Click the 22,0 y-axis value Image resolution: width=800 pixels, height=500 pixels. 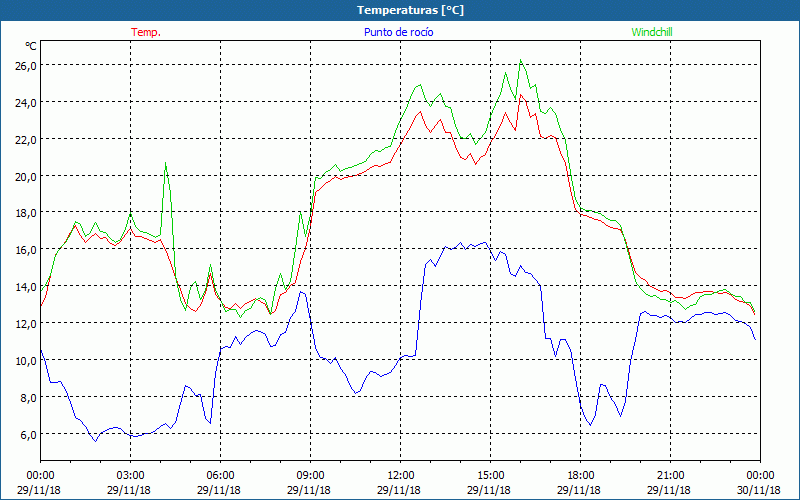[x=26, y=139]
